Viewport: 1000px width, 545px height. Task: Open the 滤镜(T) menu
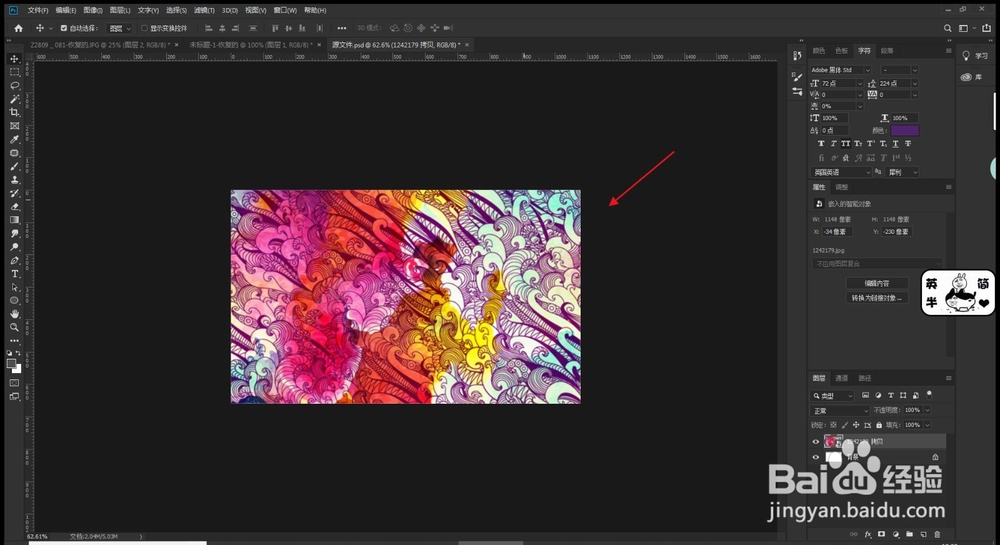tap(204, 10)
